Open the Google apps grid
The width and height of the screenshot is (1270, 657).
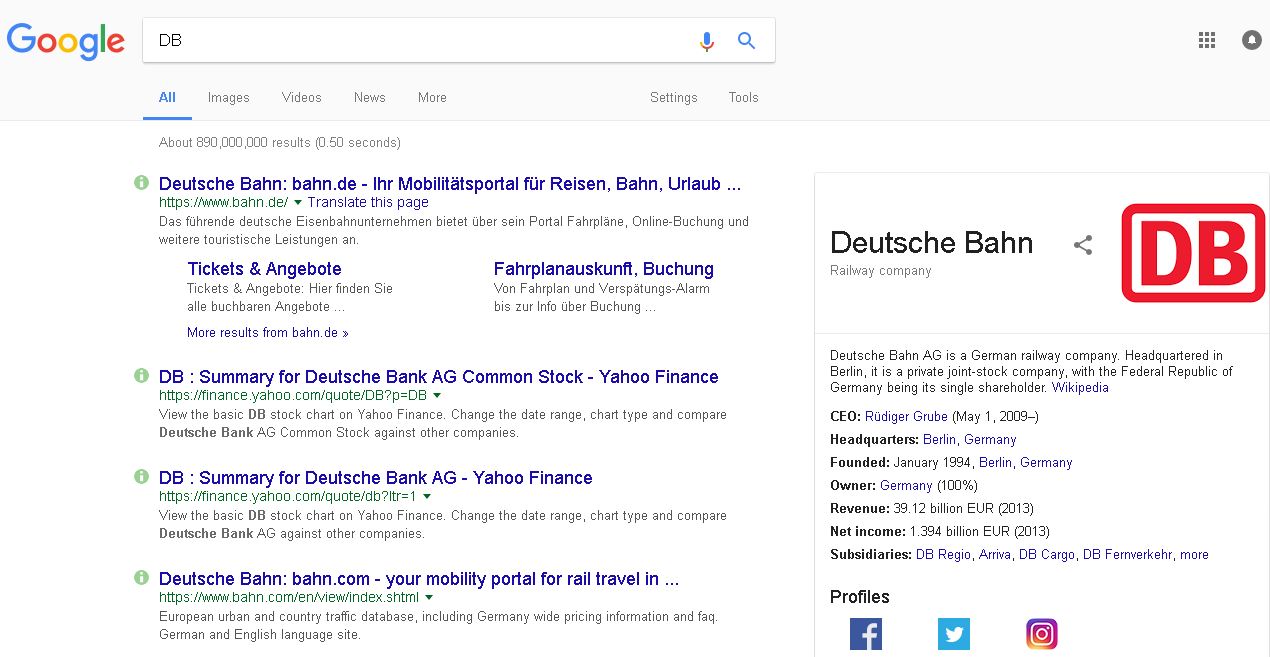pyautogui.click(x=1207, y=40)
